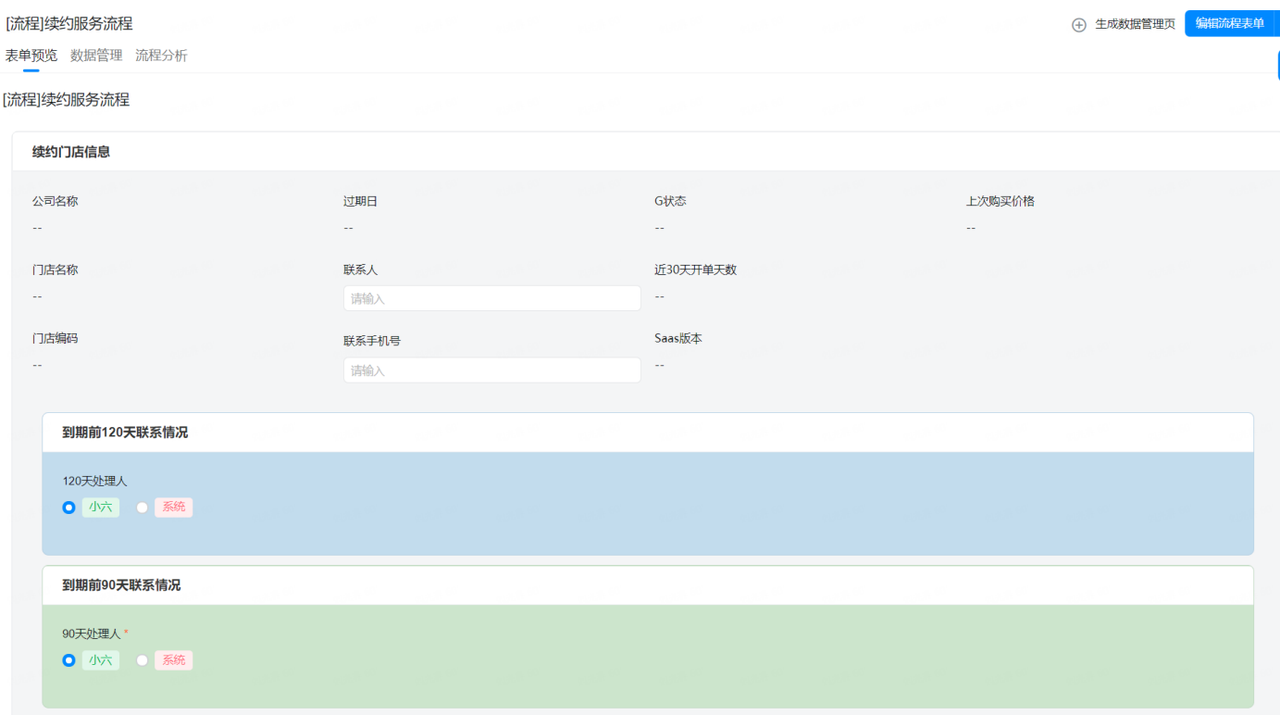The width and height of the screenshot is (1280, 715).
Task: Click the 门店名称 field label
Action: 55,270
